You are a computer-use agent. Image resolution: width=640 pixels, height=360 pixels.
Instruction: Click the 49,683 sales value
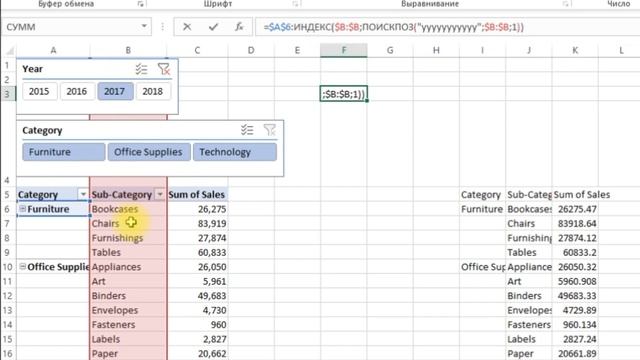coord(198,296)
